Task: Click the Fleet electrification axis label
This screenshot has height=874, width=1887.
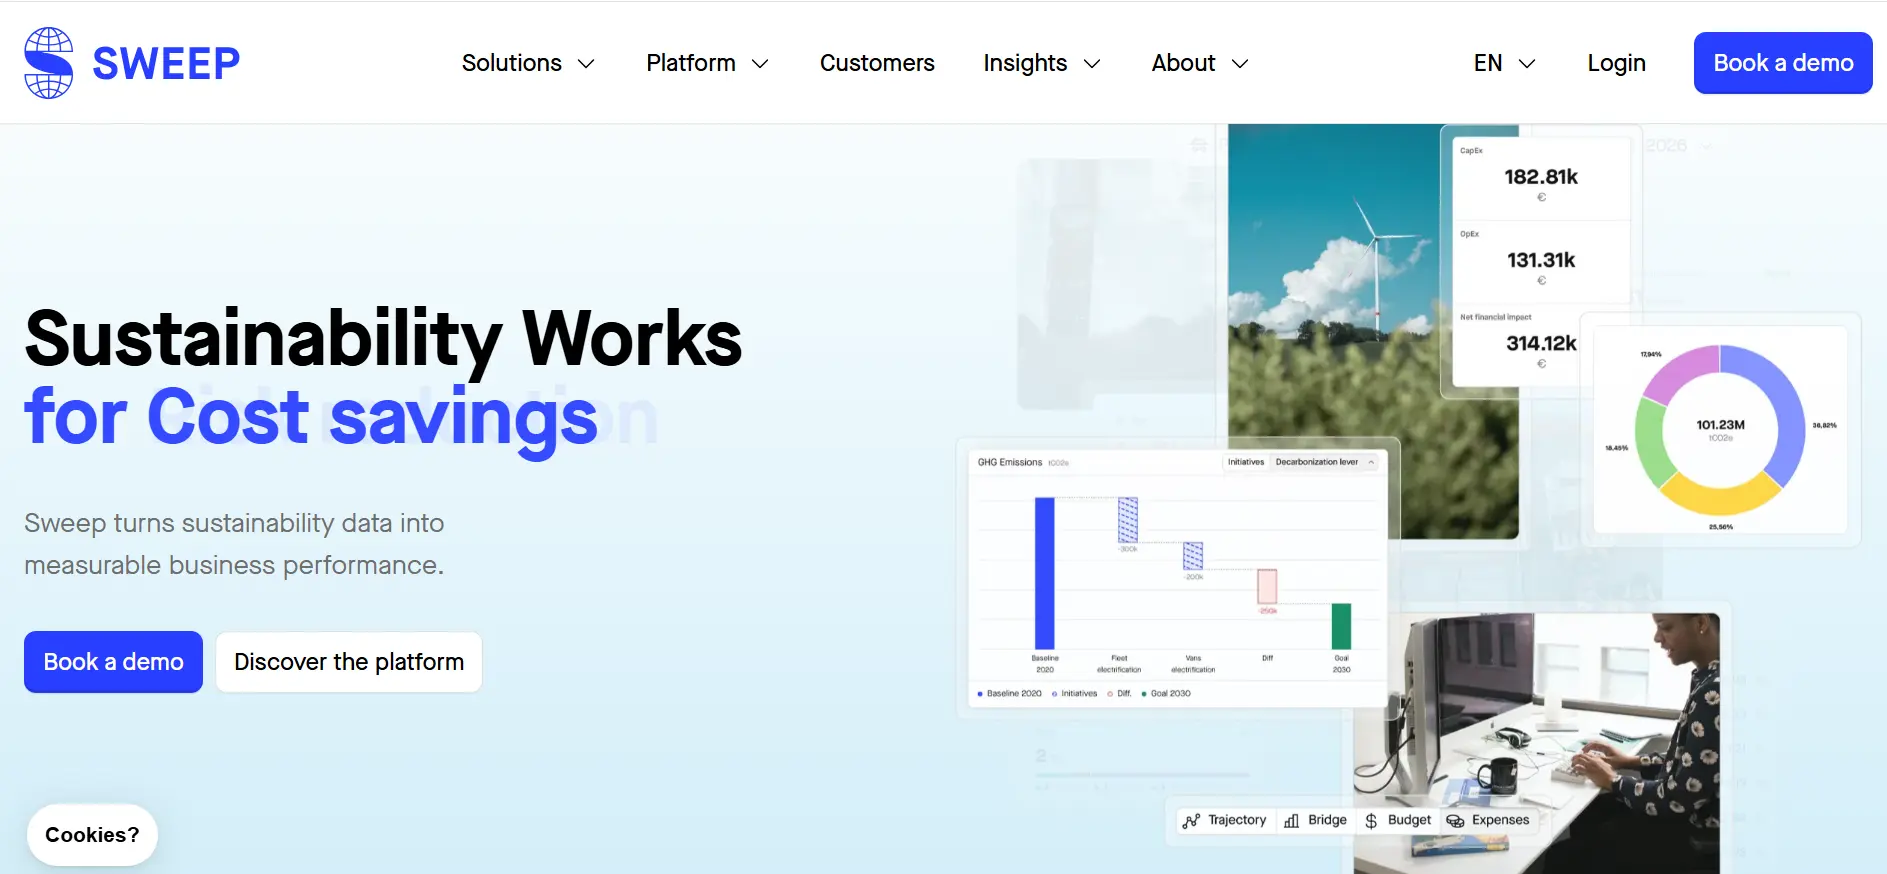Action: point(1119,664)
